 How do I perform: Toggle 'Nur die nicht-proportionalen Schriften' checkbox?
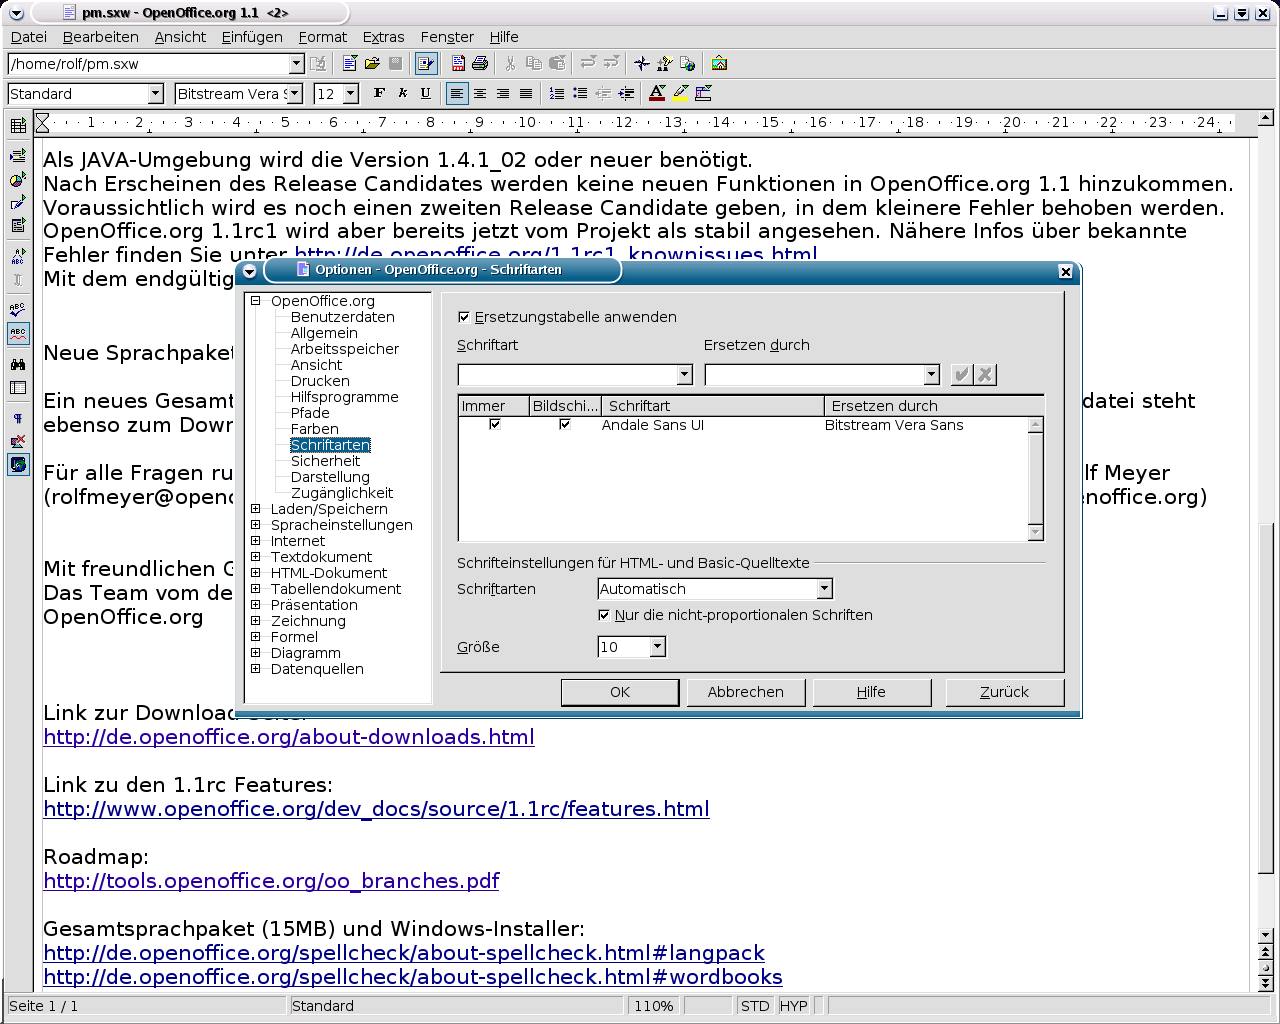[x=604, y=615]
